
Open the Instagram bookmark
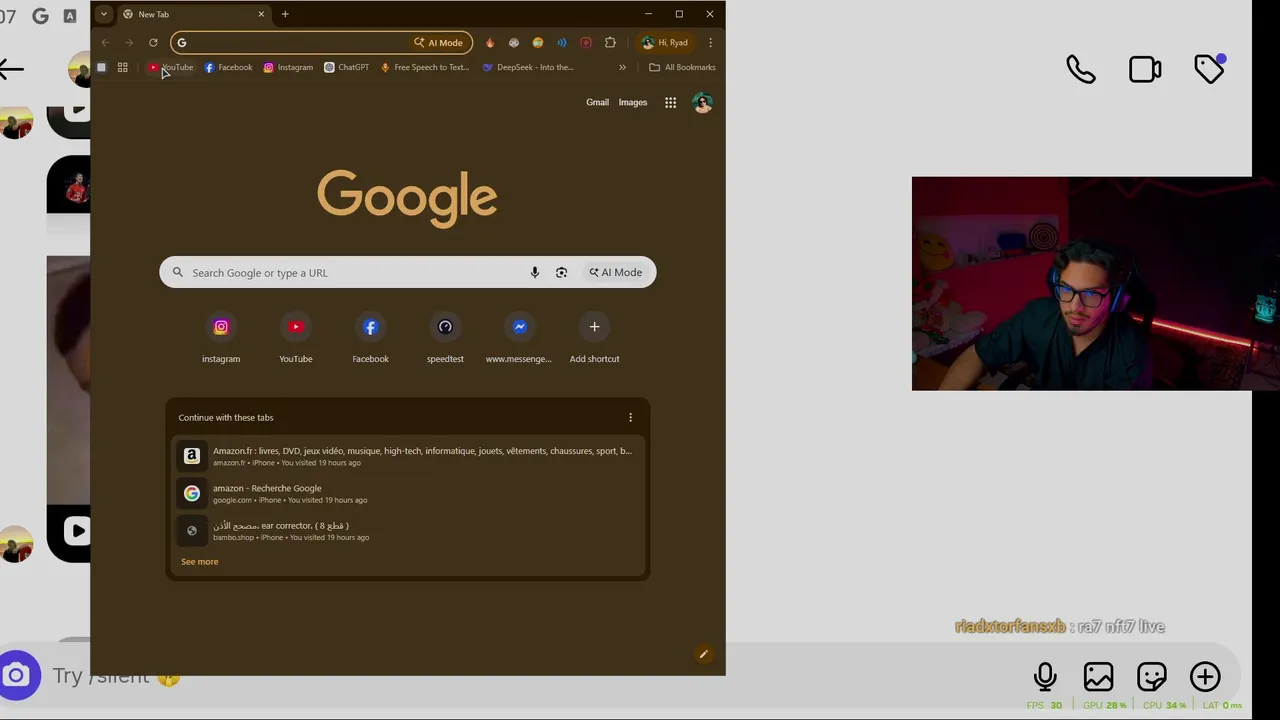288,67
